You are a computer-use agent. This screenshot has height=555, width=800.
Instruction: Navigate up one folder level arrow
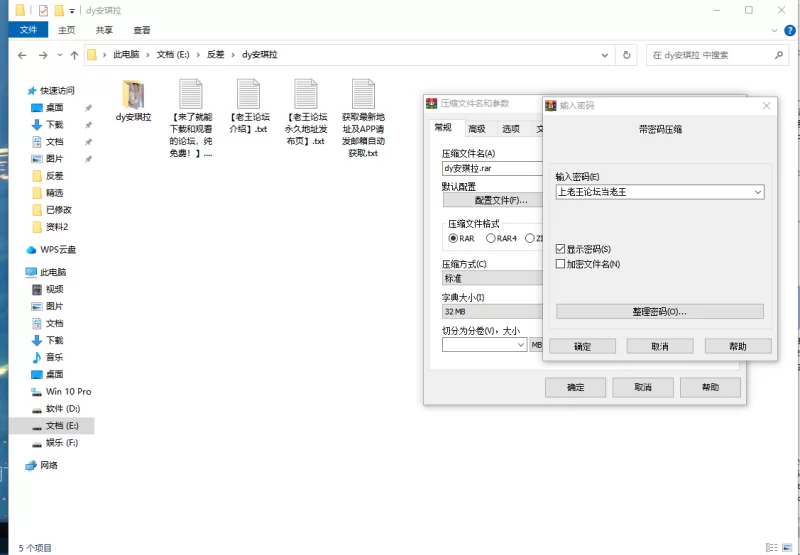[74, 55]
